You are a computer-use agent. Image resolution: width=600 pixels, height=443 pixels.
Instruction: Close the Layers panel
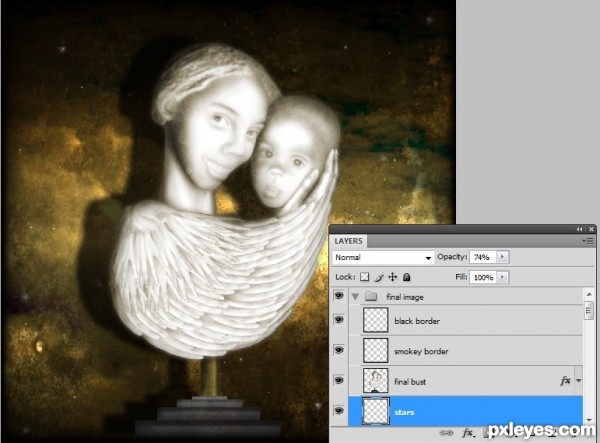591,229
